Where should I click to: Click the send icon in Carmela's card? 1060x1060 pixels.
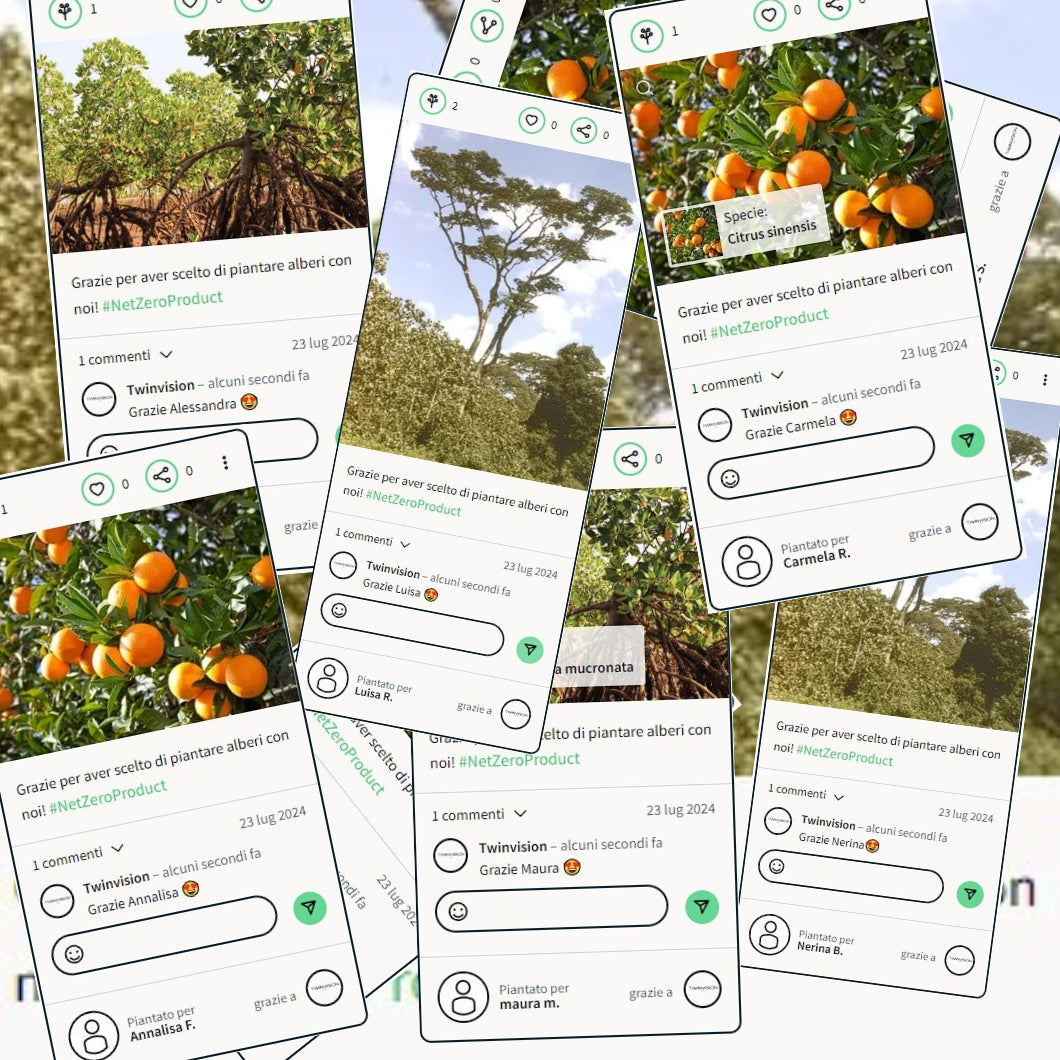(x=967, y=440)
